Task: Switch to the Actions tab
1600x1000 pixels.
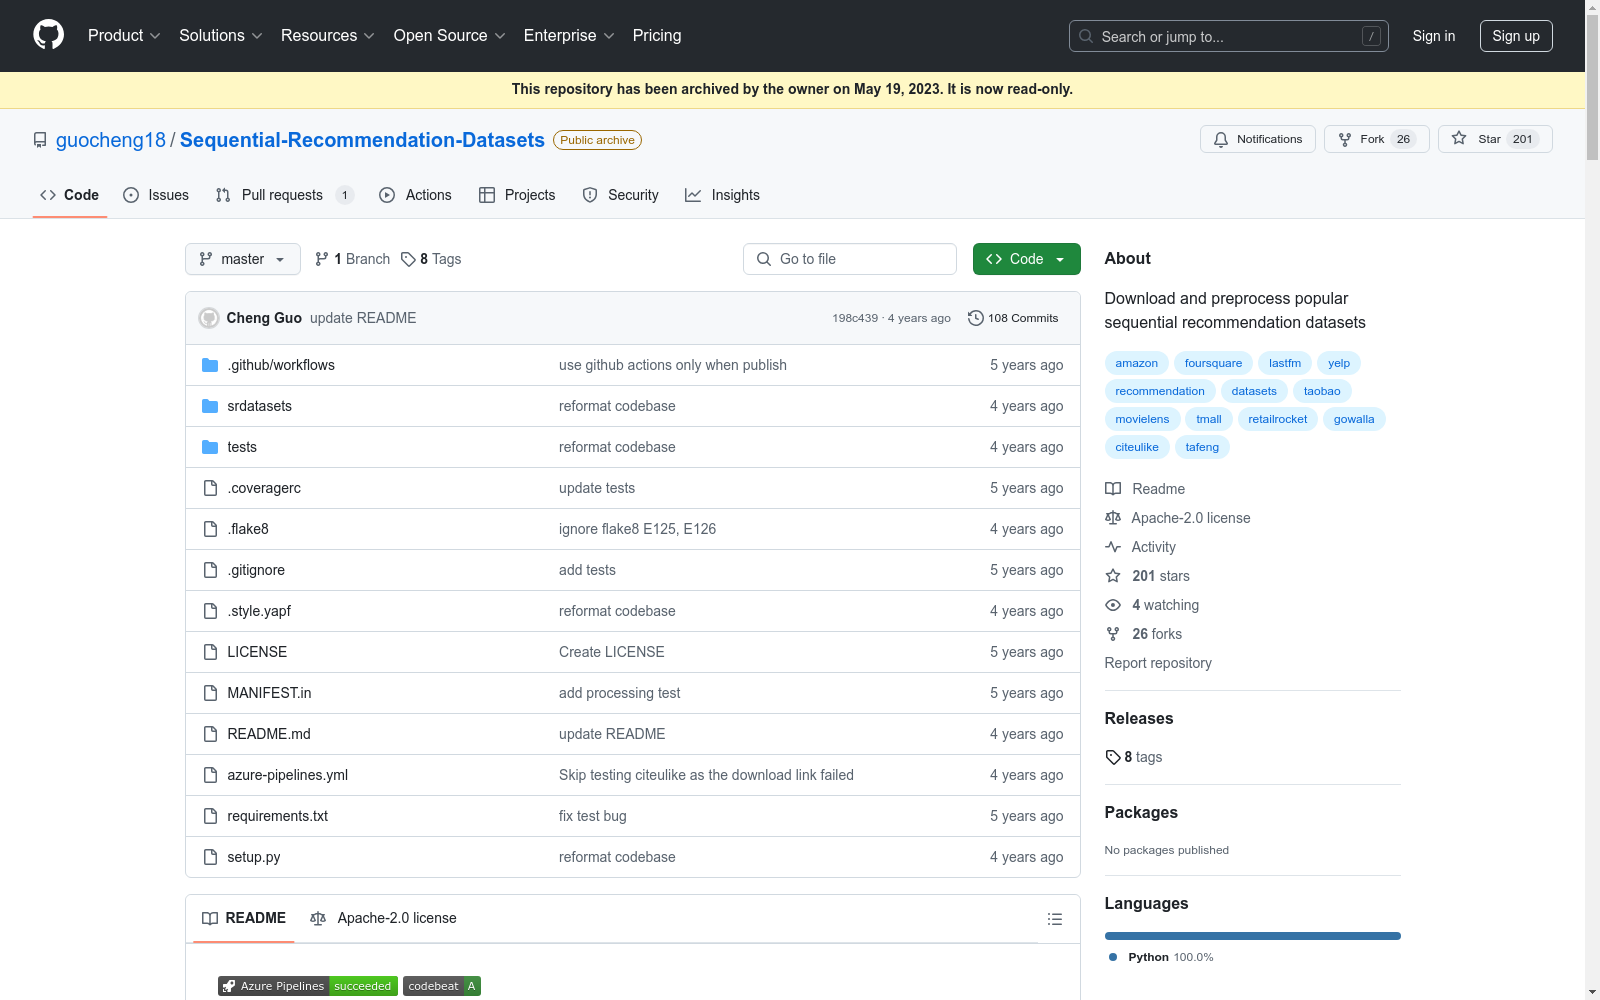Action: 415,195
